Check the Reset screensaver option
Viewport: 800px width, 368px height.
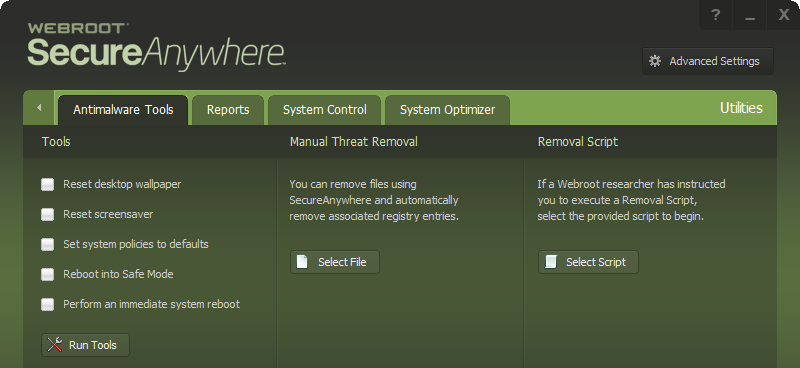pyautogui.click(x=47, y=214)
